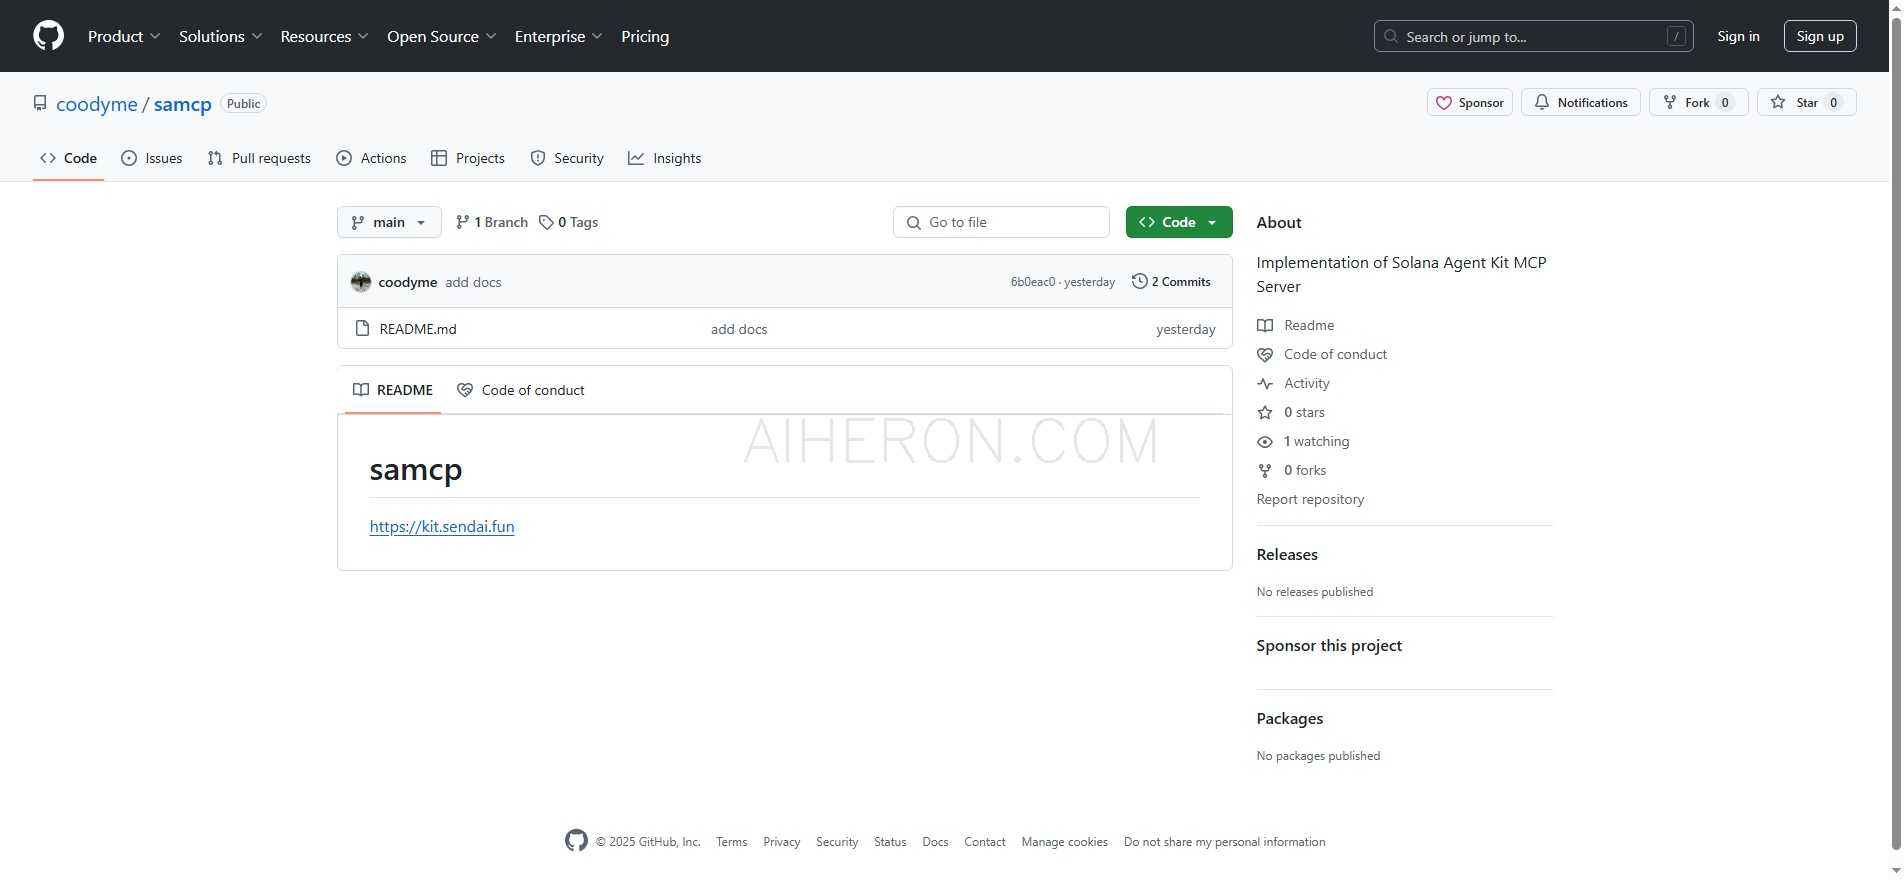Click the star icon beside 0 stars

point(1265,412)
